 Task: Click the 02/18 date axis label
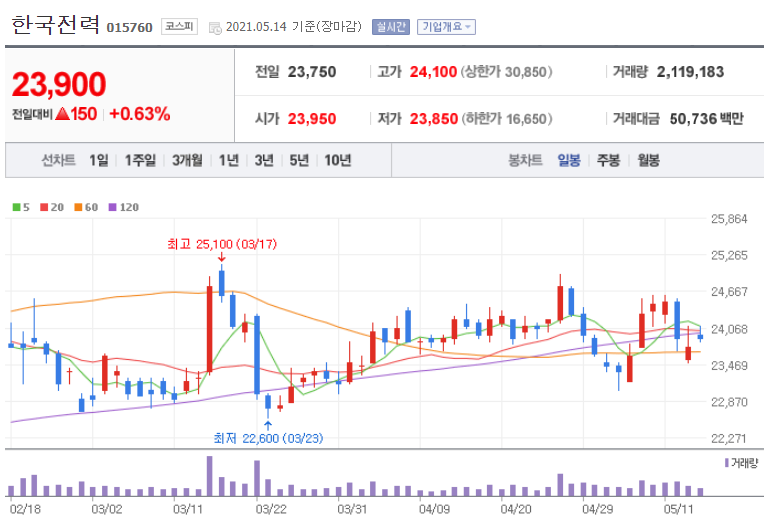coord(25,509)
